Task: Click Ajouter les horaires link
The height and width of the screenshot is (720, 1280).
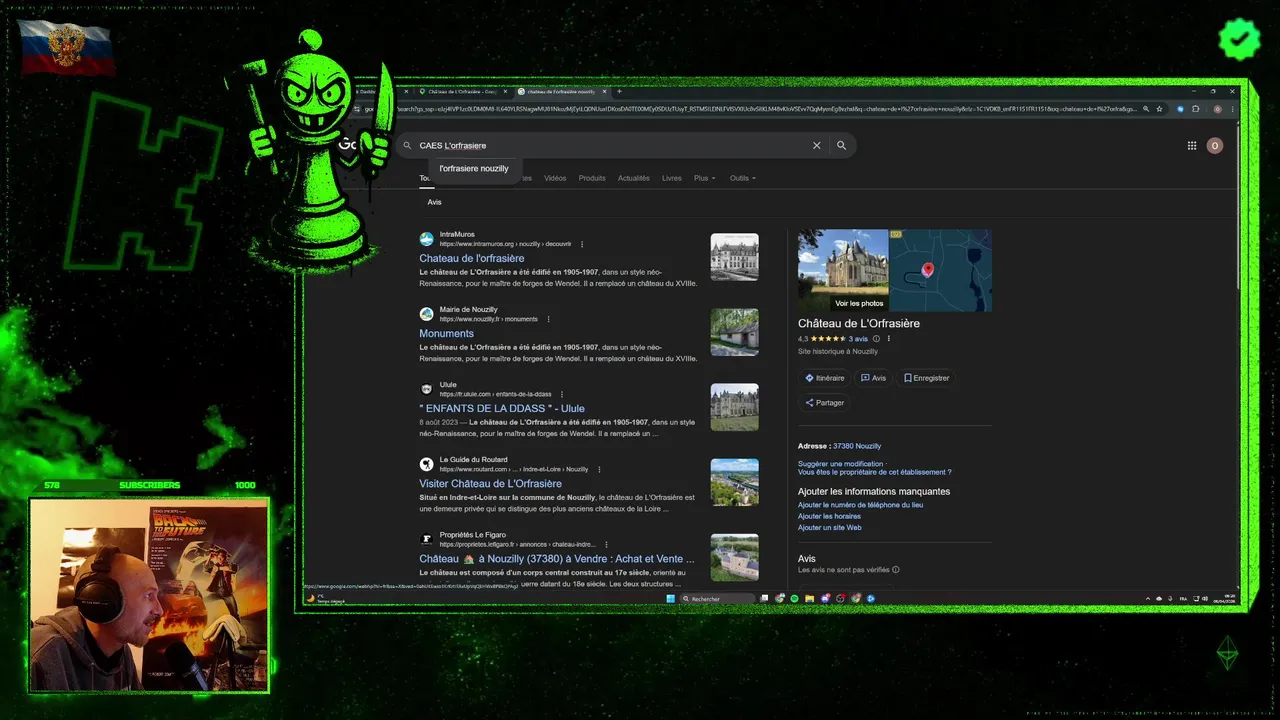Action: (829, 516)
